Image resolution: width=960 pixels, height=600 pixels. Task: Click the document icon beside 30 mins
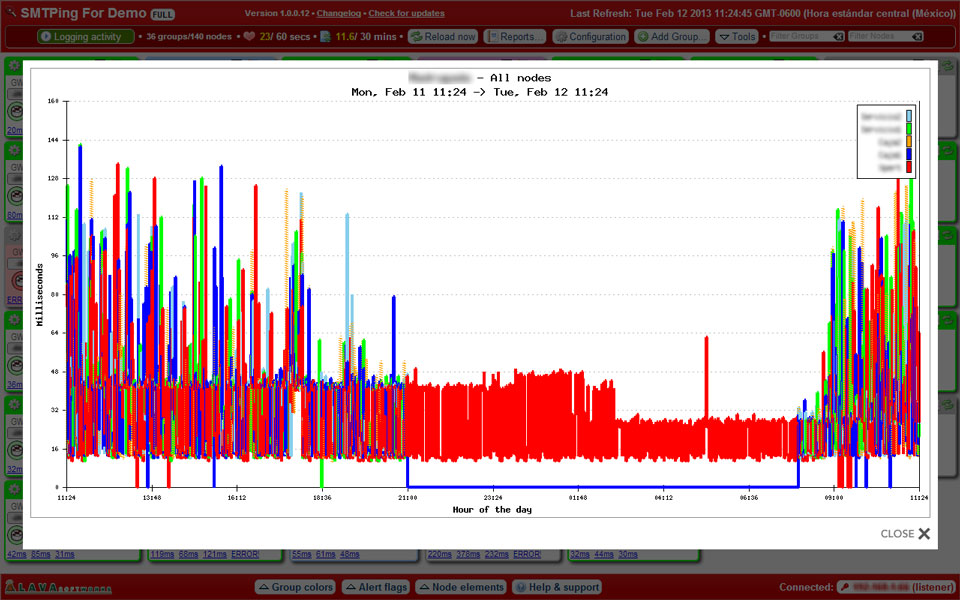(x=324, y=37)
